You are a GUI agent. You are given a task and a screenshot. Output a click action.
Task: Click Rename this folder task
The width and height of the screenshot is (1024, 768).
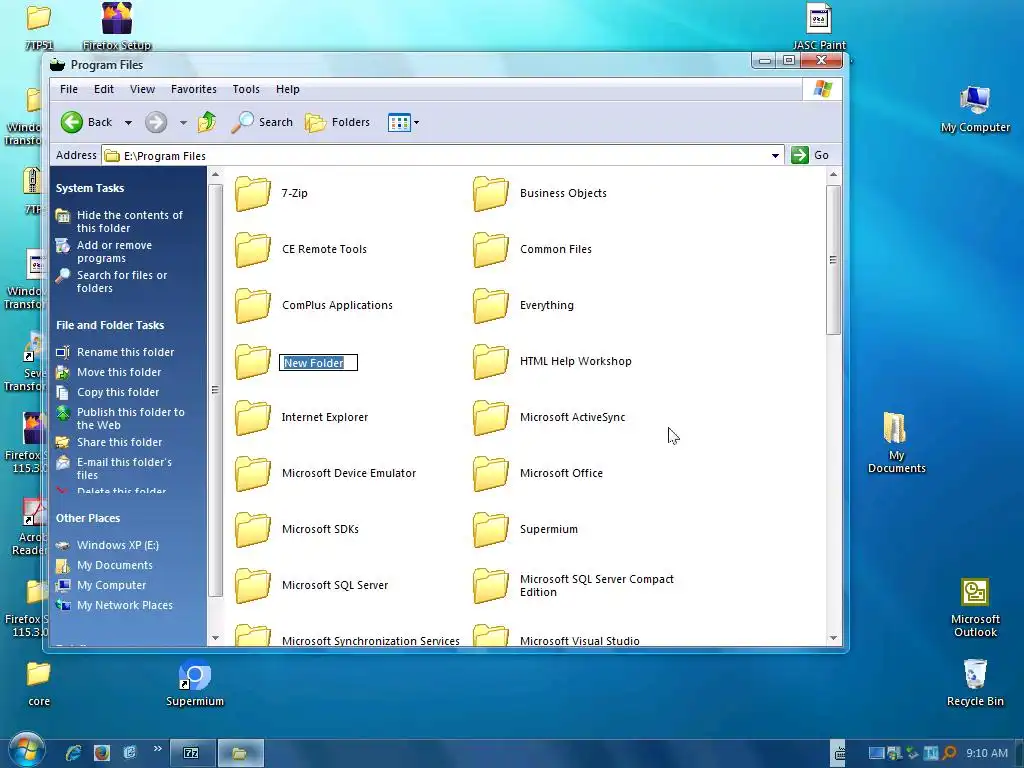125,352
